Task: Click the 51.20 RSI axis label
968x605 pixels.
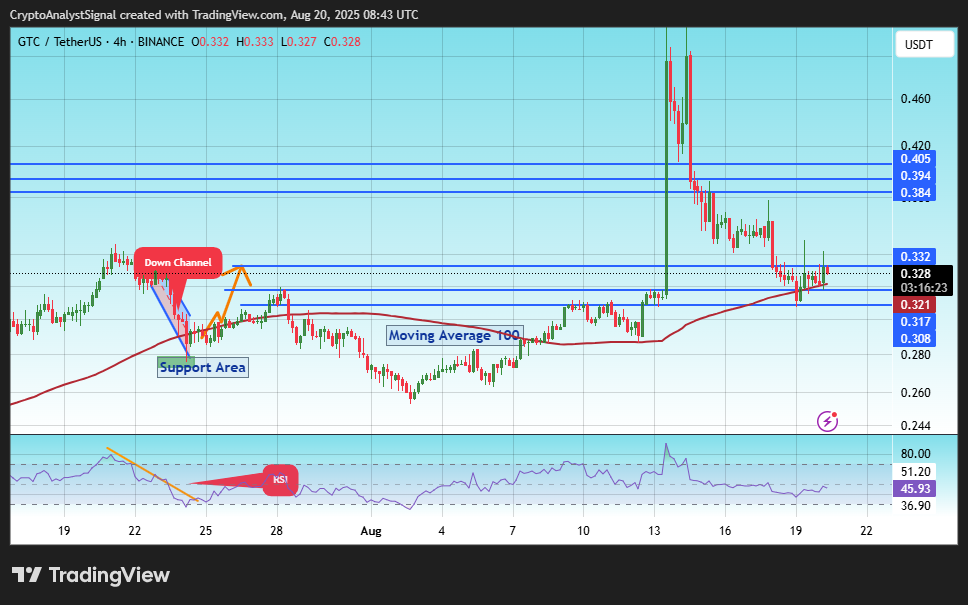Action: point(916,472)
